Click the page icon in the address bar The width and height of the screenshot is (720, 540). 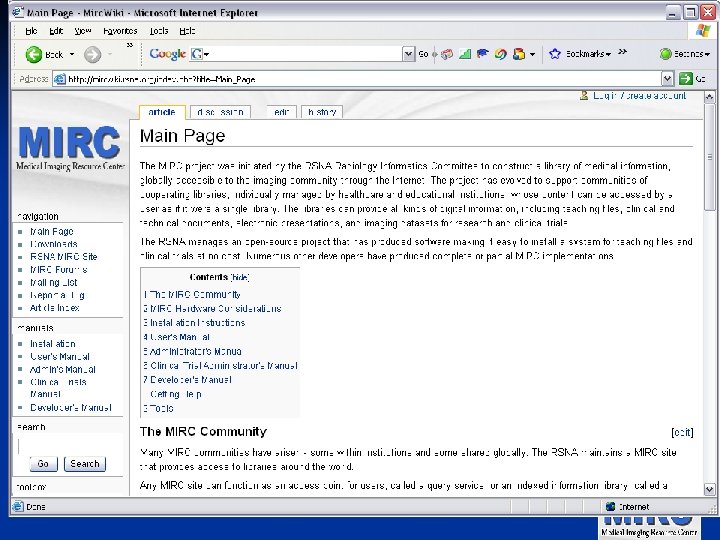pos(60,79)
